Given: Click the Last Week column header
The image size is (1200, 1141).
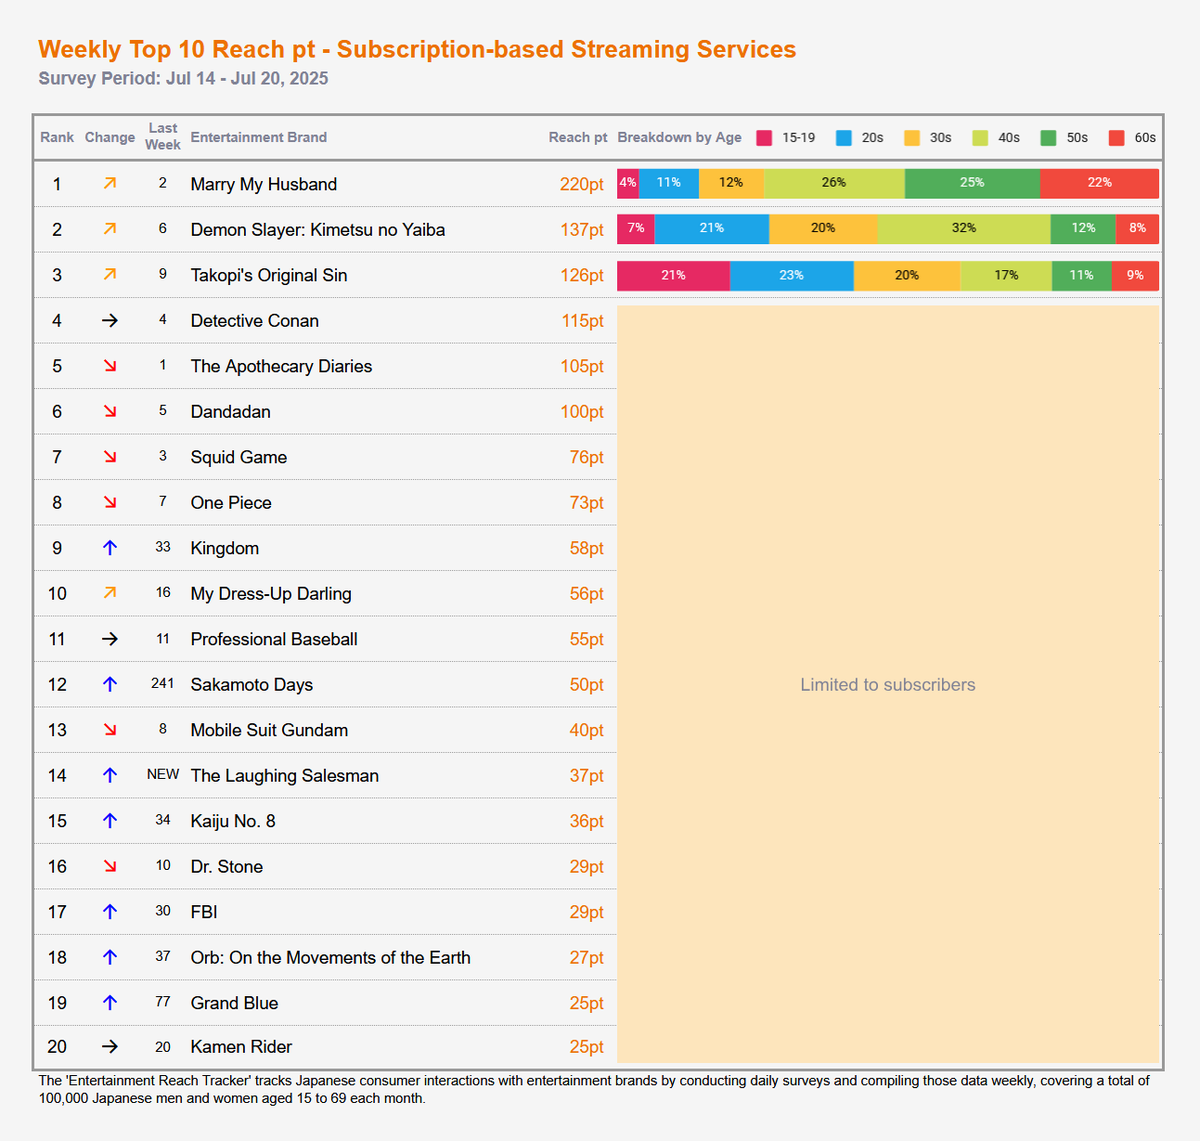Looking at the screenshot, I should (163, 136).
